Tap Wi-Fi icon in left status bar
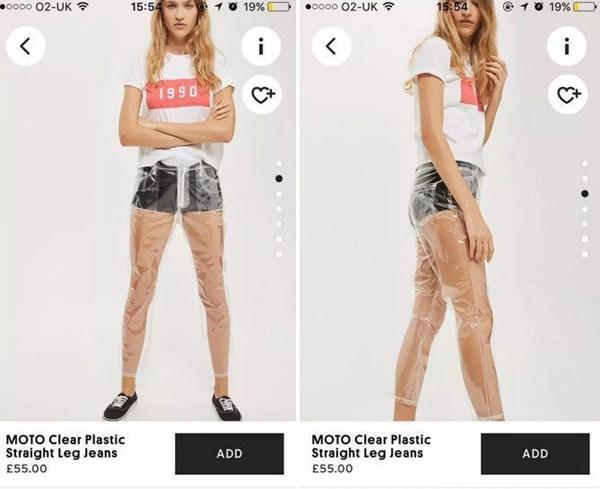The width and height of the screenshot is (600, 489). [x=83, y=6]
